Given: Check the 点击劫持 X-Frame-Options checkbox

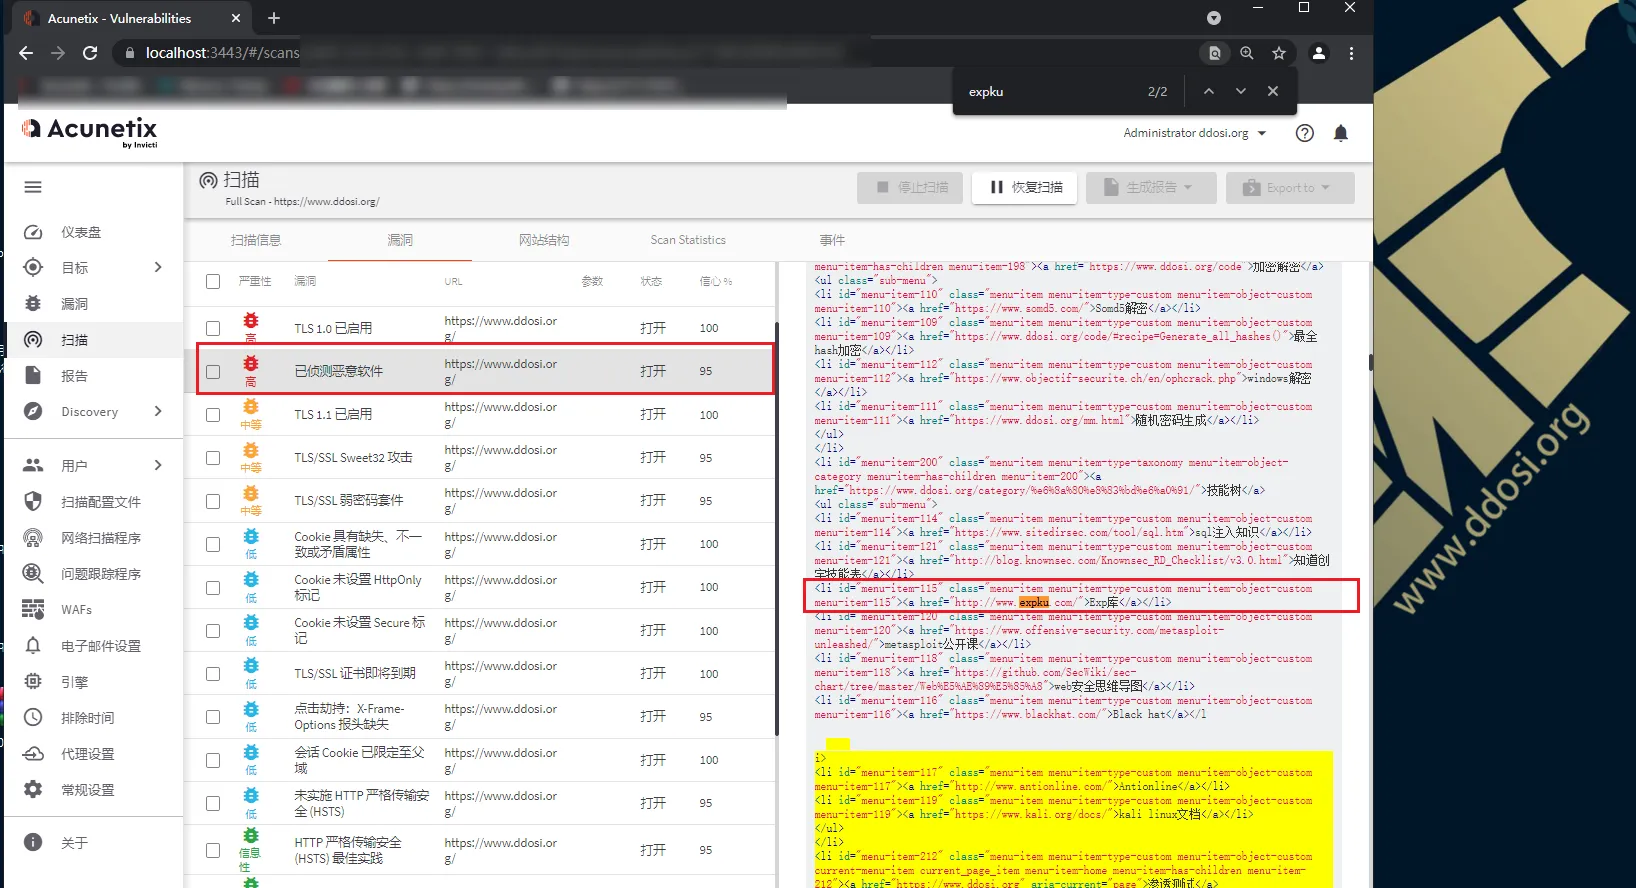Looking at the screenshot, I should tap(213, 717).
